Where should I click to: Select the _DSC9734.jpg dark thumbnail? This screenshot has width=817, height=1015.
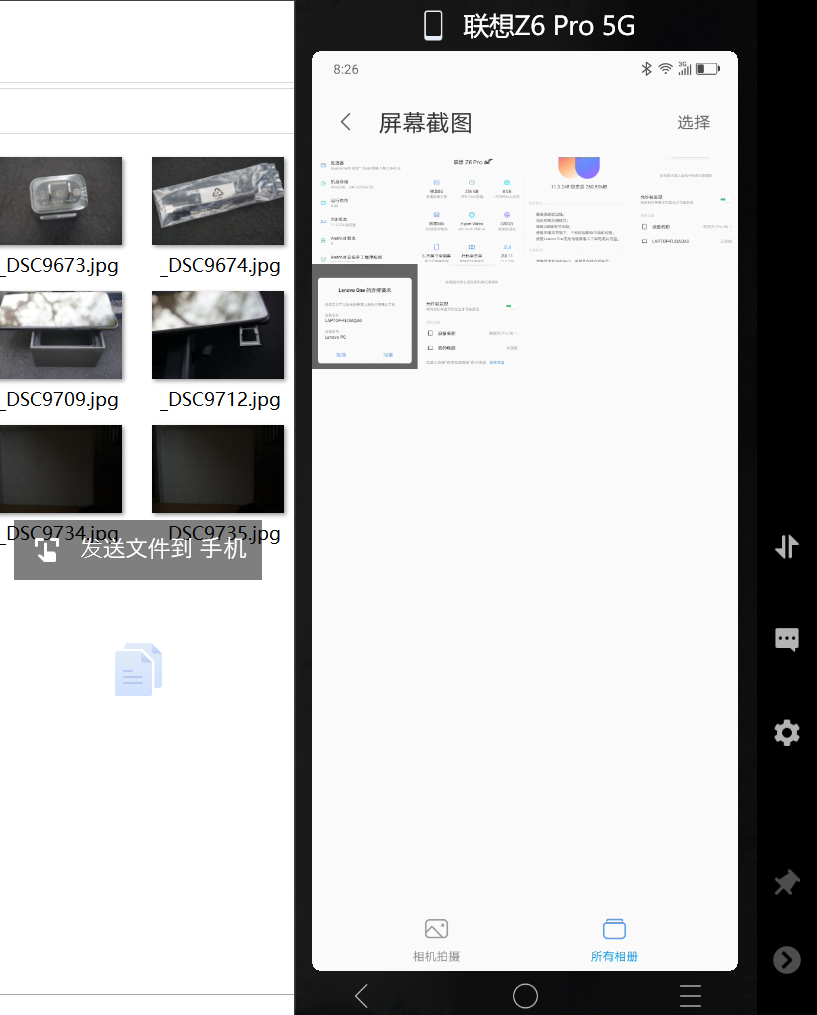click(61, 469)
